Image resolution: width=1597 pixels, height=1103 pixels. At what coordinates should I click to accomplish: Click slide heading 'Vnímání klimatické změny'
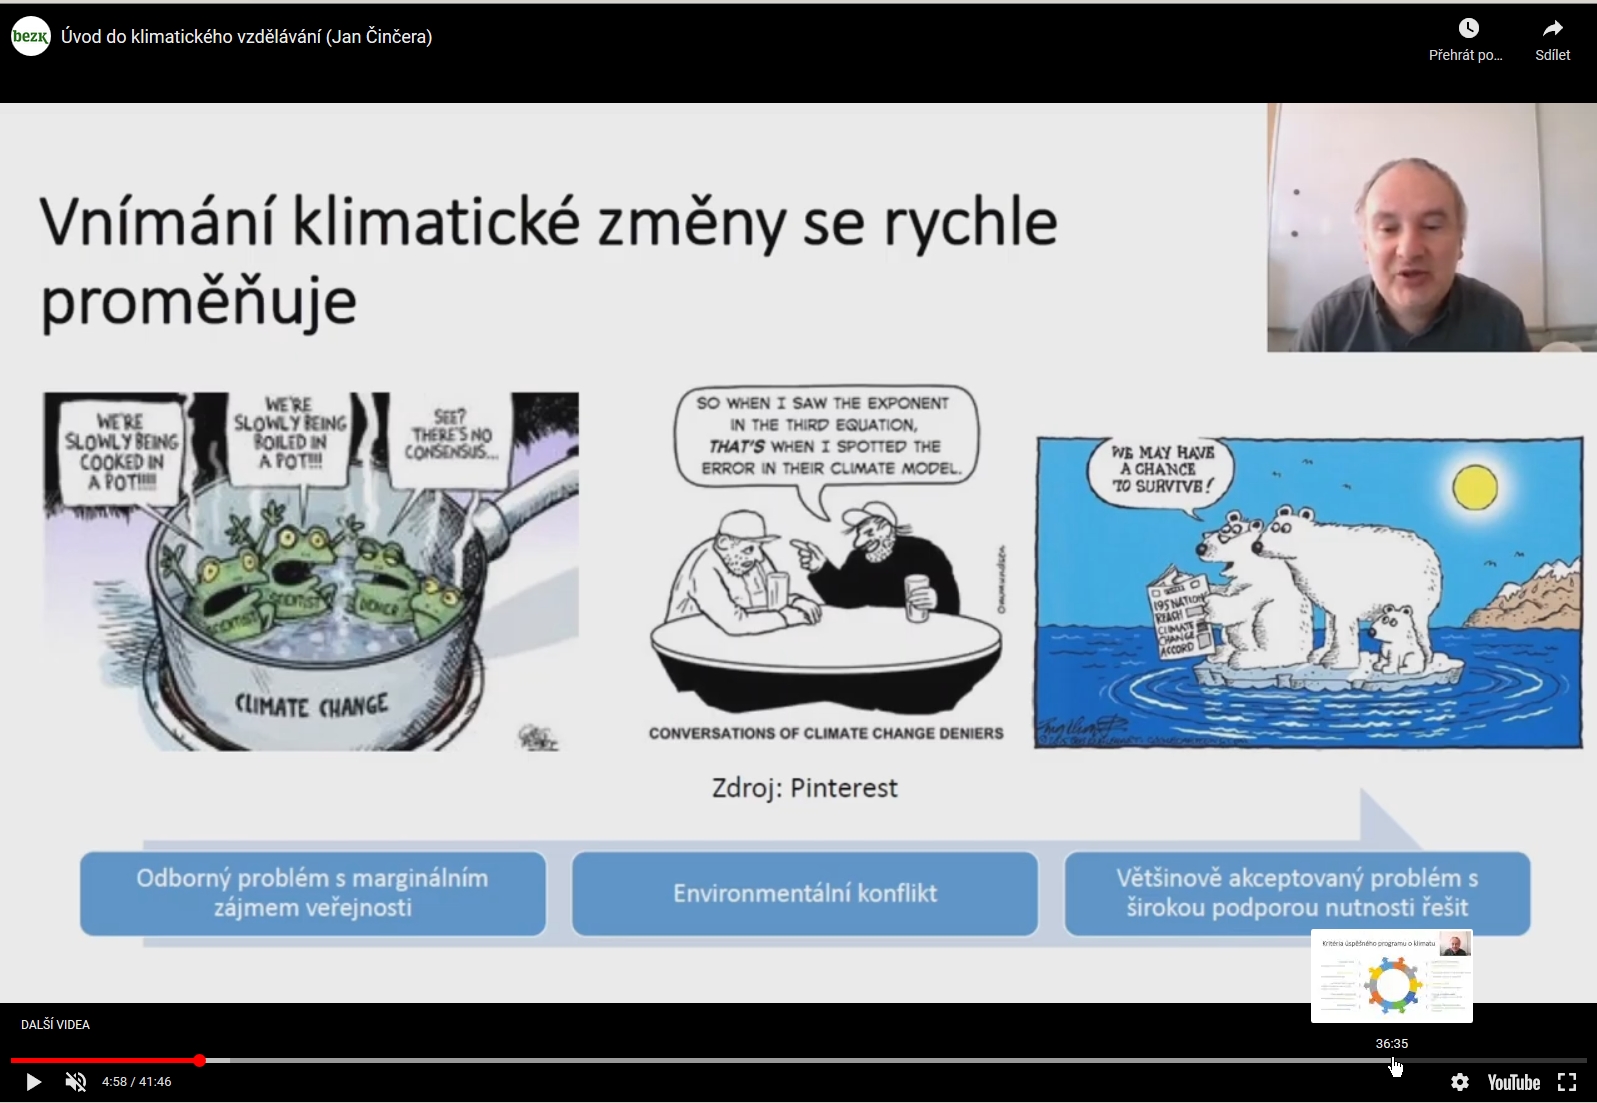pyautogui.click(x=549, y=262)
